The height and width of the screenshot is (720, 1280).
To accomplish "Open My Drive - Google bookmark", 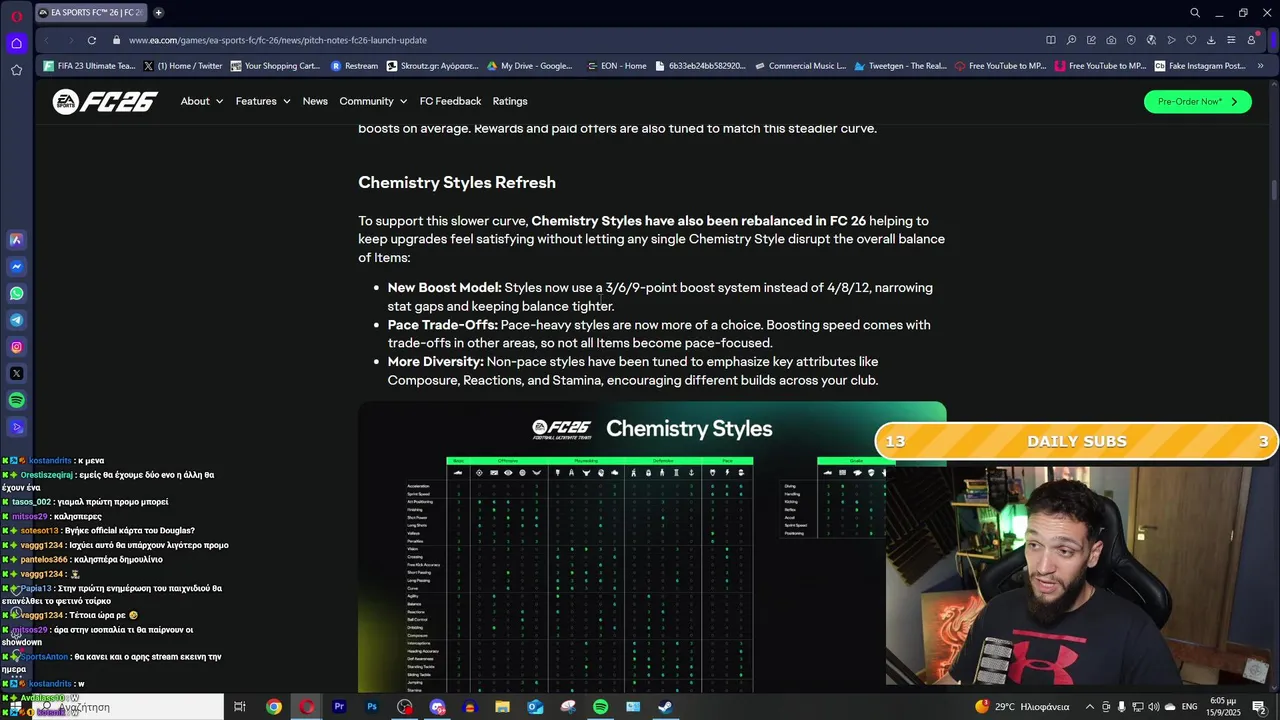I will (x=530, y=66).
